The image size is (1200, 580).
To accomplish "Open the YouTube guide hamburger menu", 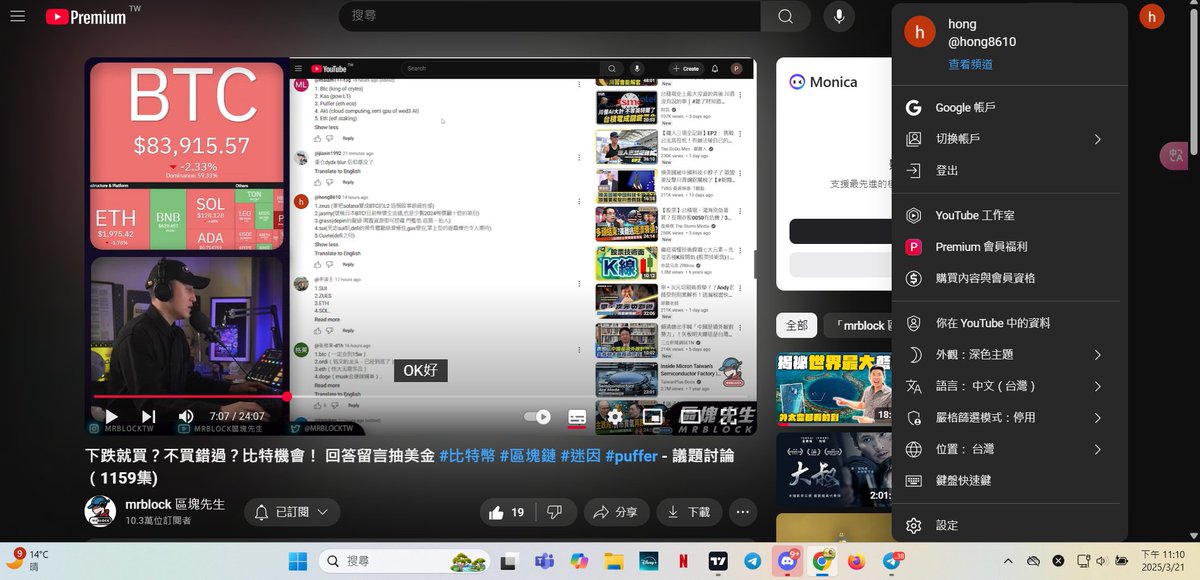I will pos(17,16).
